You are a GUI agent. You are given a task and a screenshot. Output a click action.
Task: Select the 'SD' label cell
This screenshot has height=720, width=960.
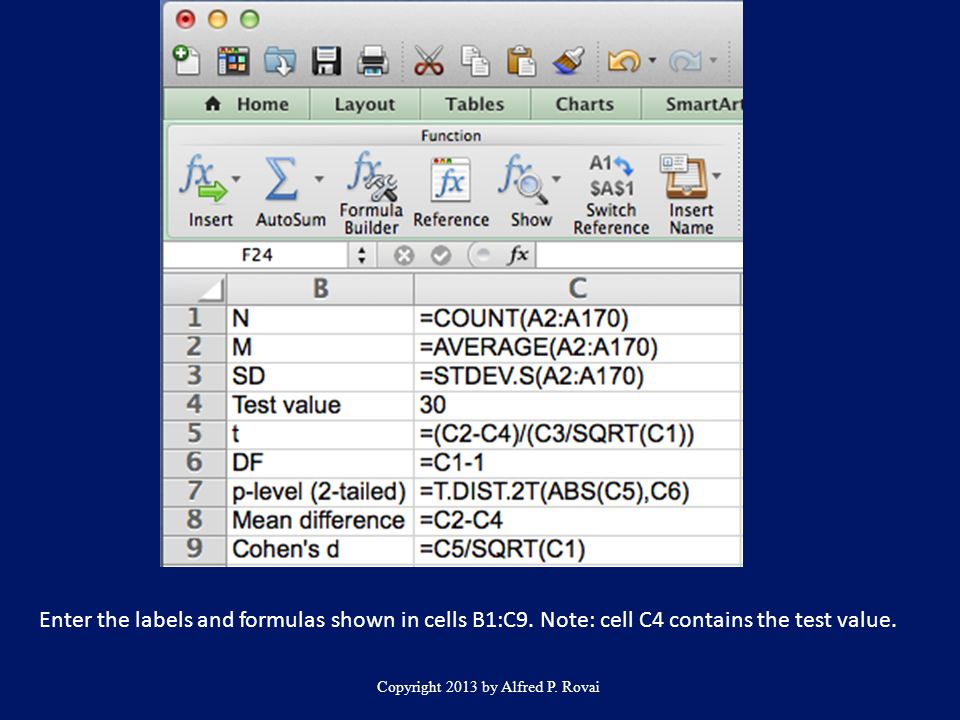tap(320, 376)
